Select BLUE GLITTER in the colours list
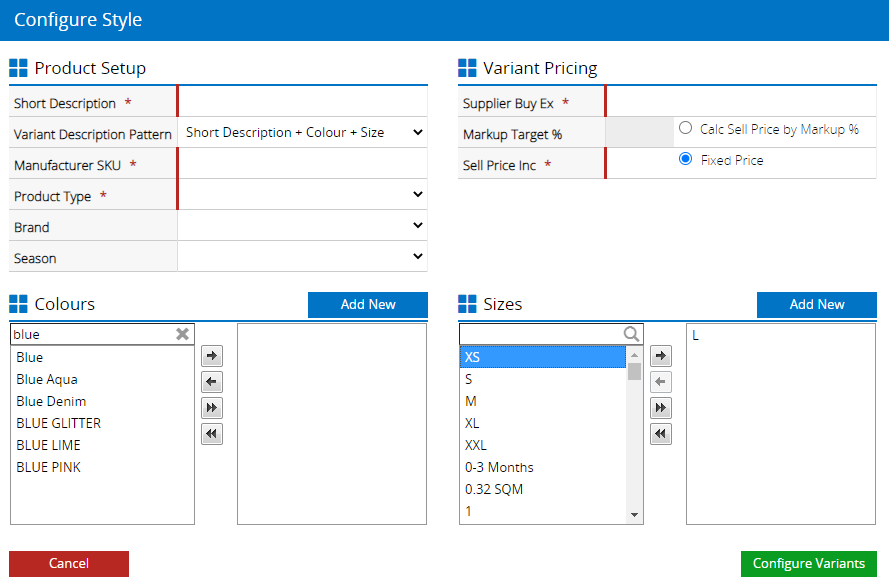889x585 pixels. [x=102, y=423]
